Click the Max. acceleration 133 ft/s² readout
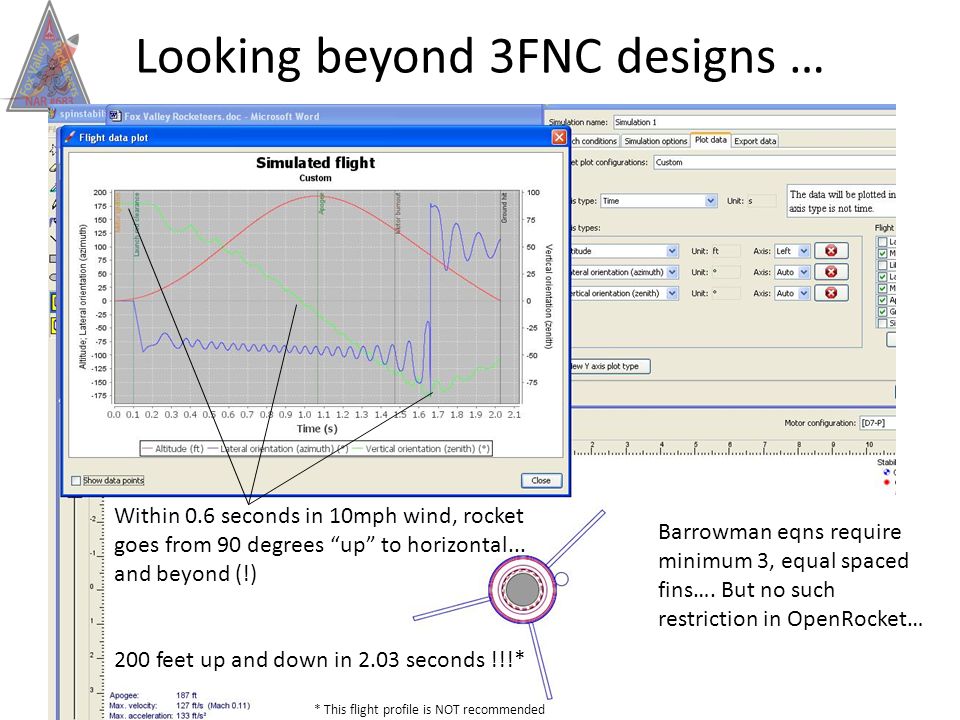The width and height of the screenshot is (960, 720). 158,715
